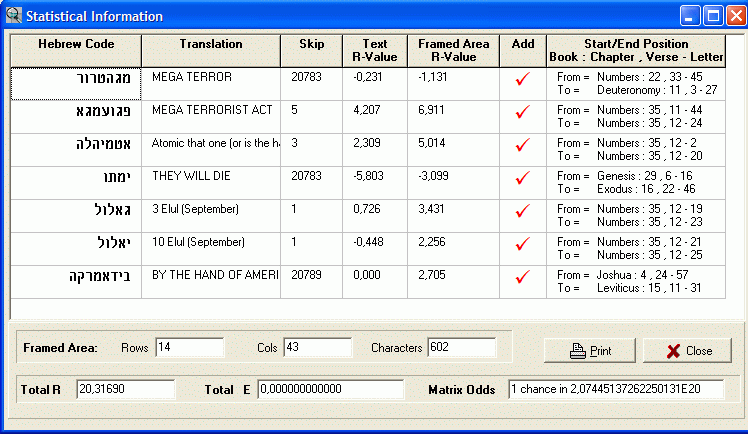Toggle the Add checkmark for MEGA TERRORIST ACT
Viewport: 748px width, 434px height.
click(523, 112)
